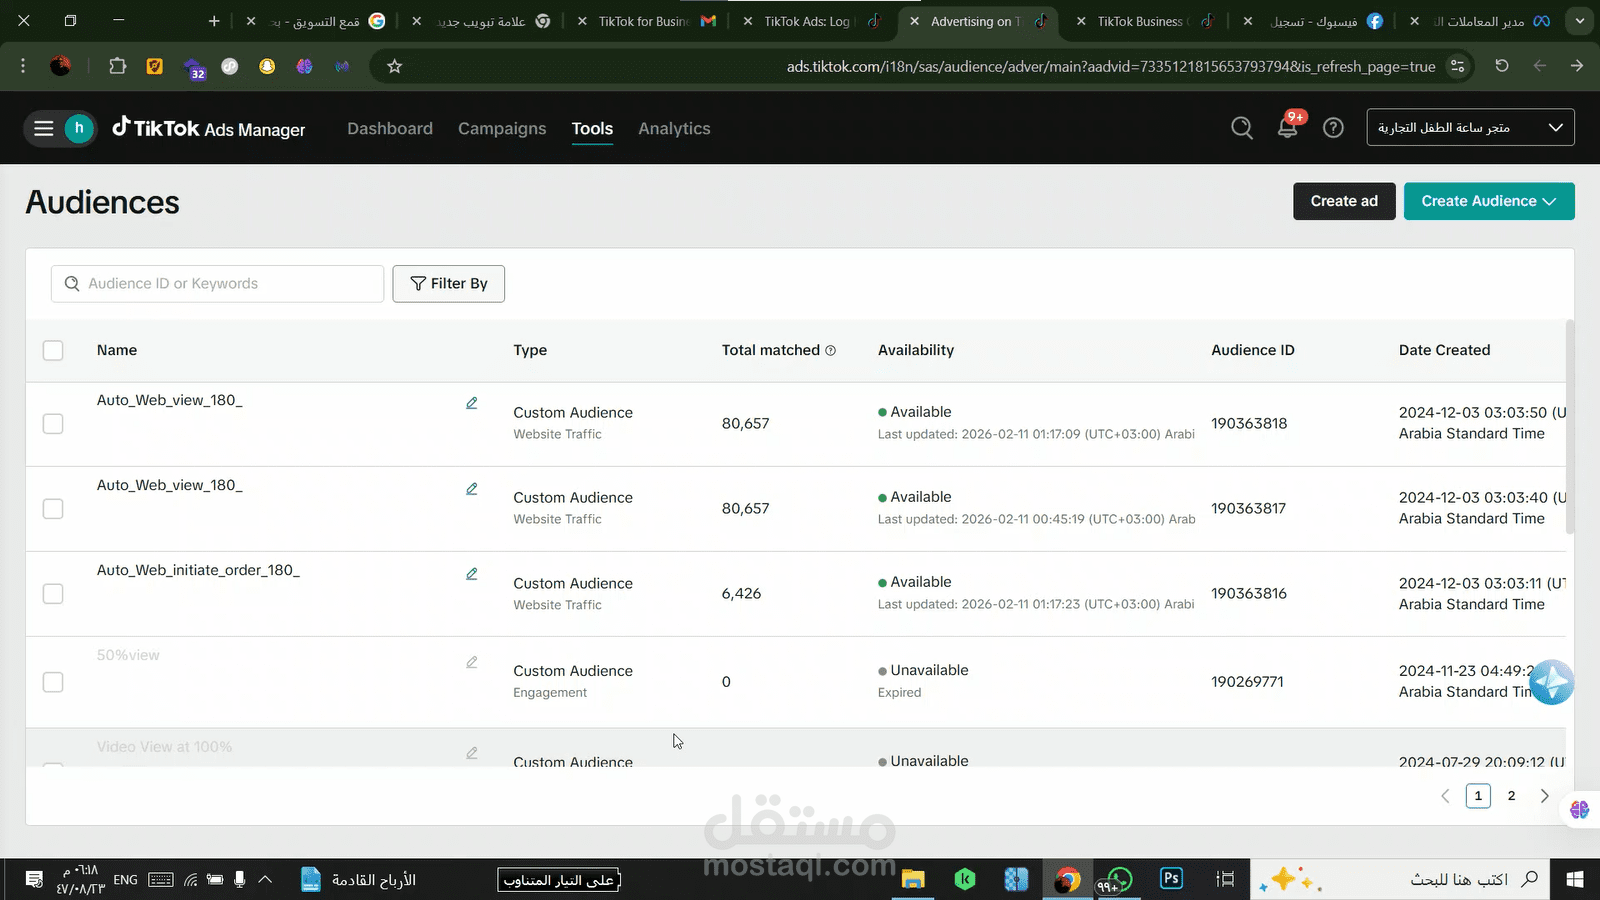Screen dimensions: 1600x900
Task: Click the search magnifier icon in top bar
Action: pos(1241,128)
